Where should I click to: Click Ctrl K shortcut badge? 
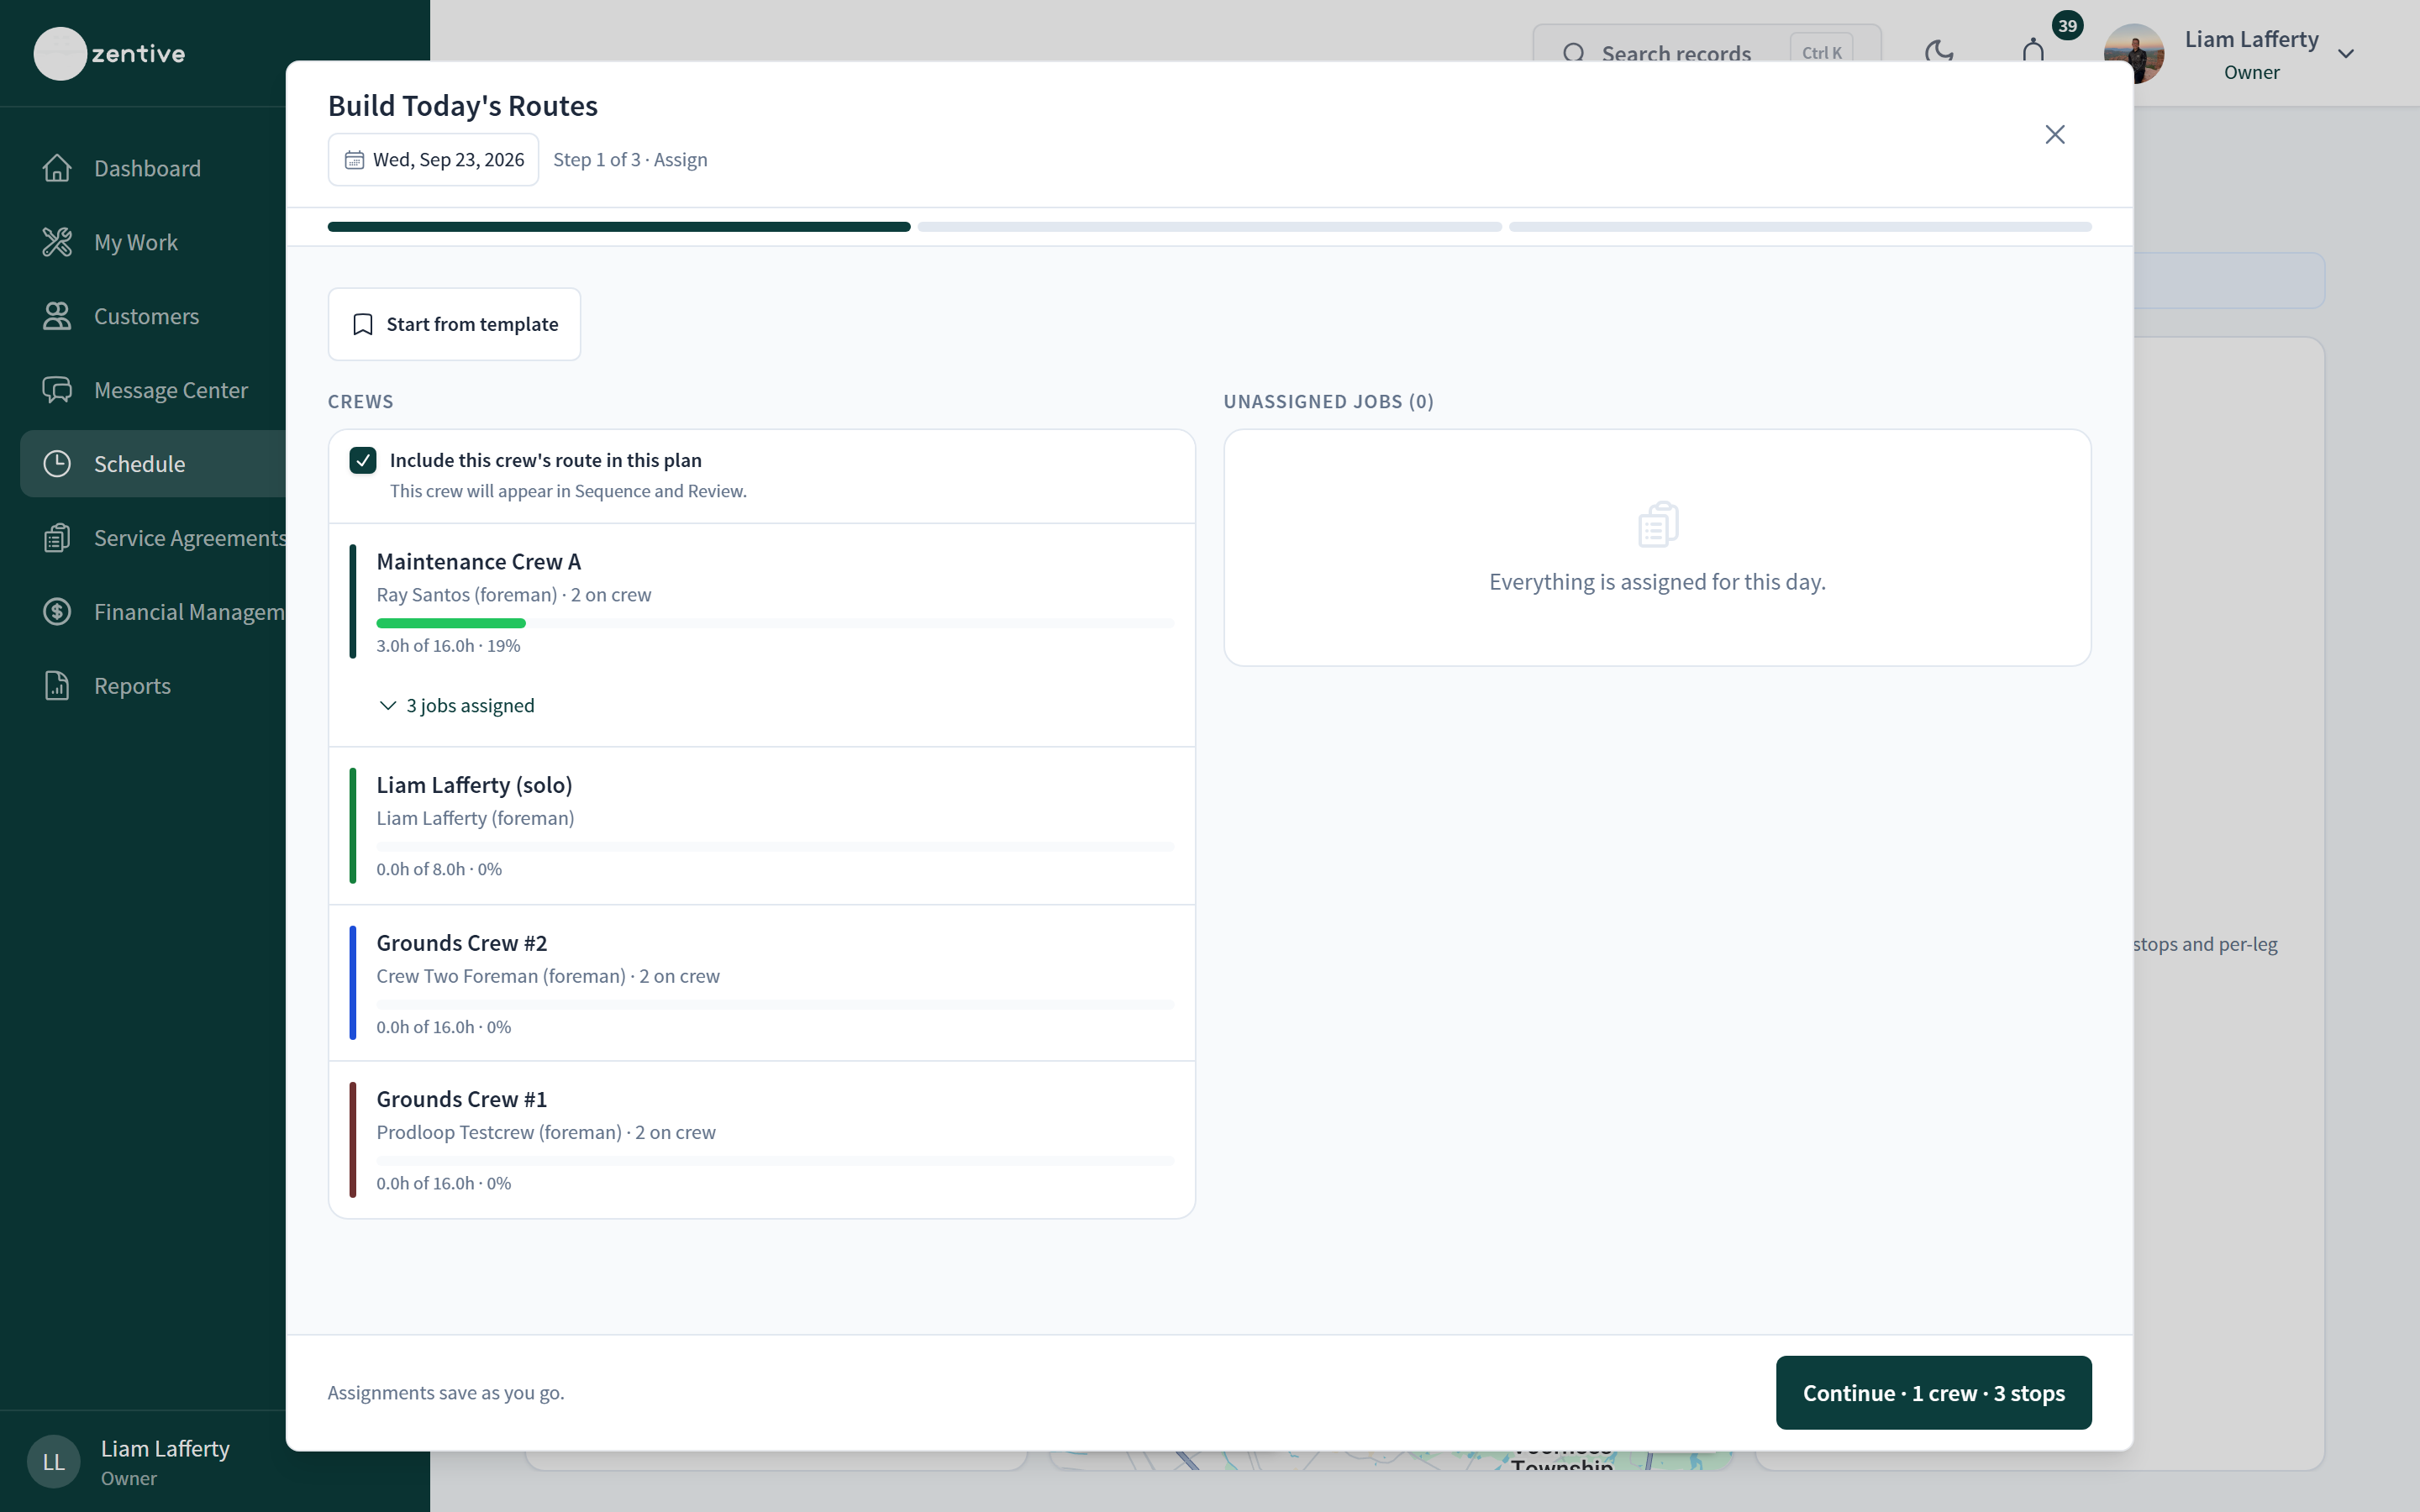(1822, 52)
